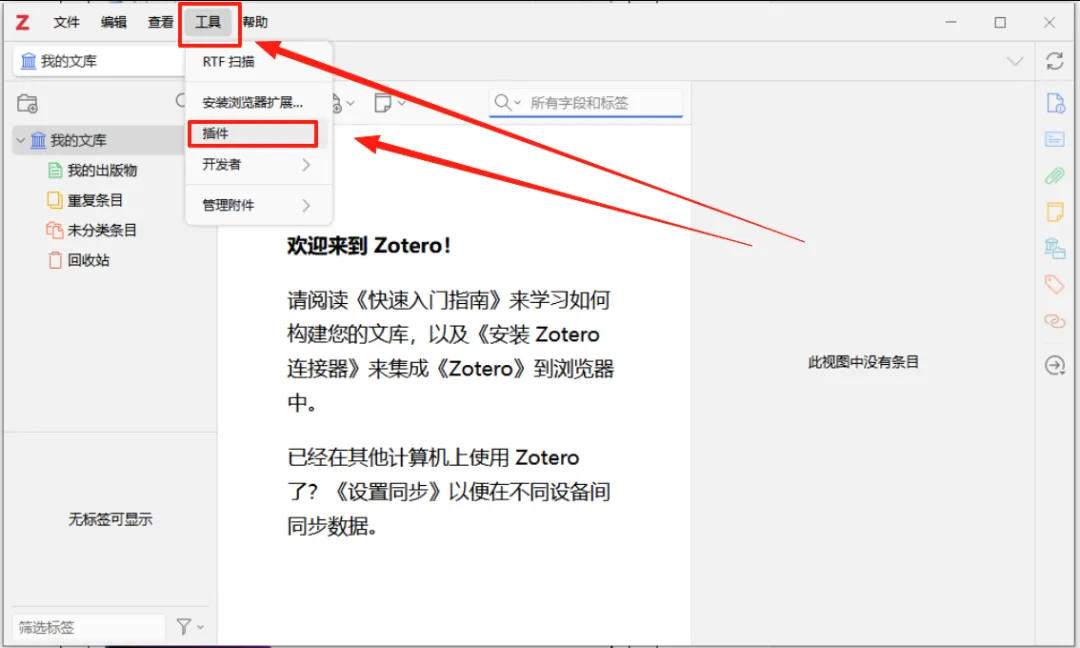The height and width of the screenshot is (648, 1080).
Task: Select 重复条目 in the tree
Action: (95, 200)
